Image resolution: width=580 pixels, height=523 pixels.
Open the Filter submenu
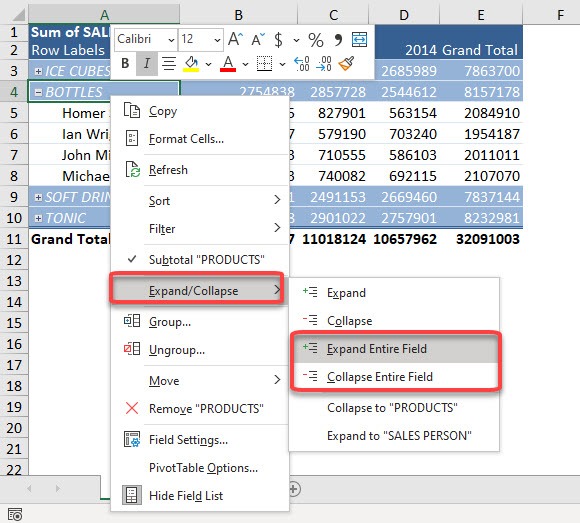[x=200, y=228]
